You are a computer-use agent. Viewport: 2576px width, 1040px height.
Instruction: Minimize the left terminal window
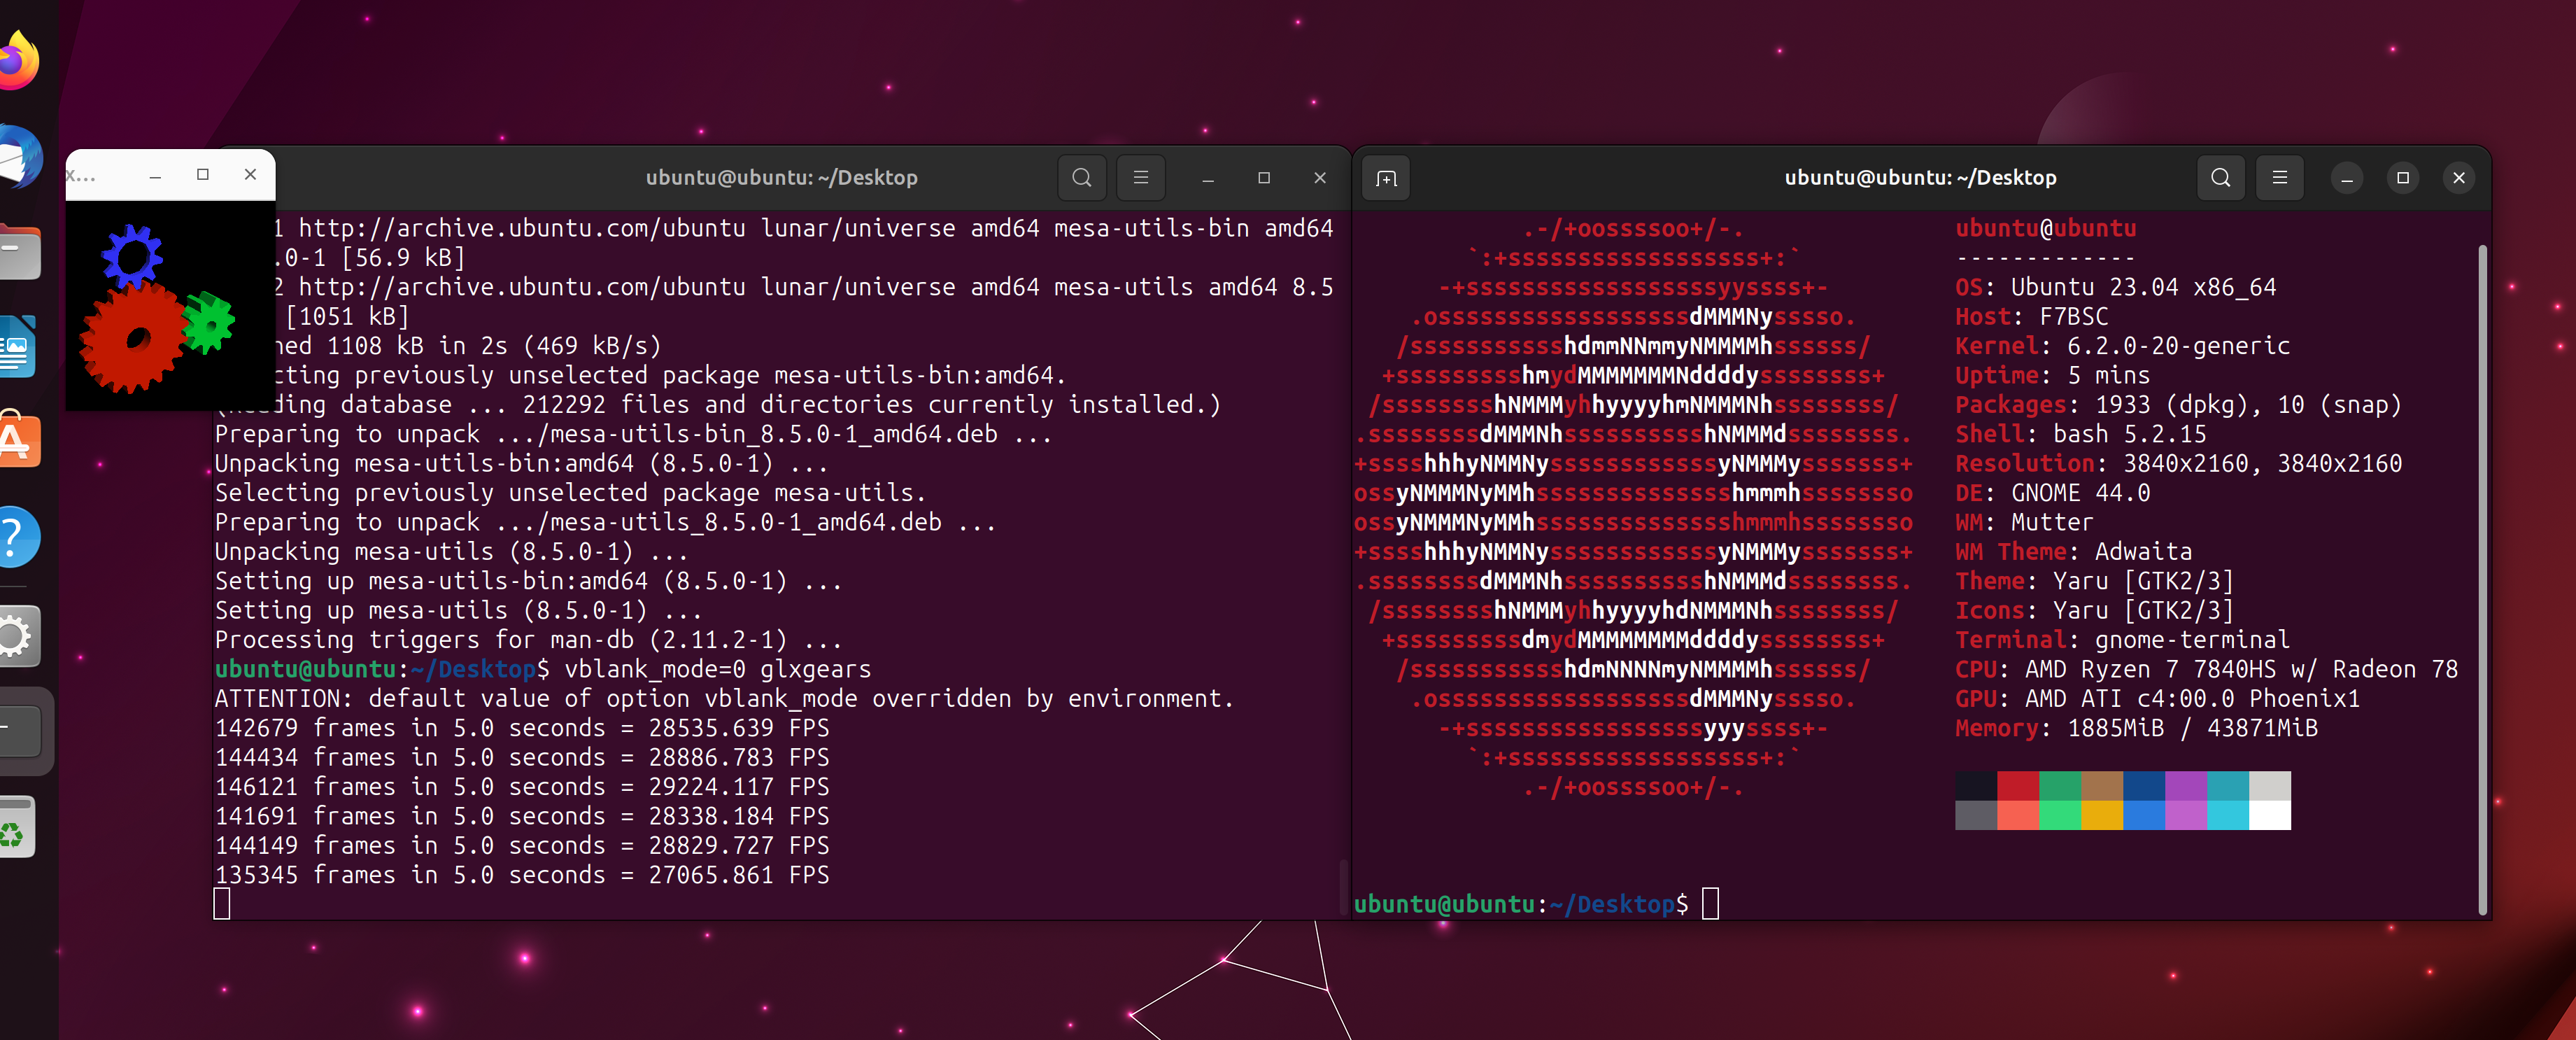click(x=1208, y=178)
